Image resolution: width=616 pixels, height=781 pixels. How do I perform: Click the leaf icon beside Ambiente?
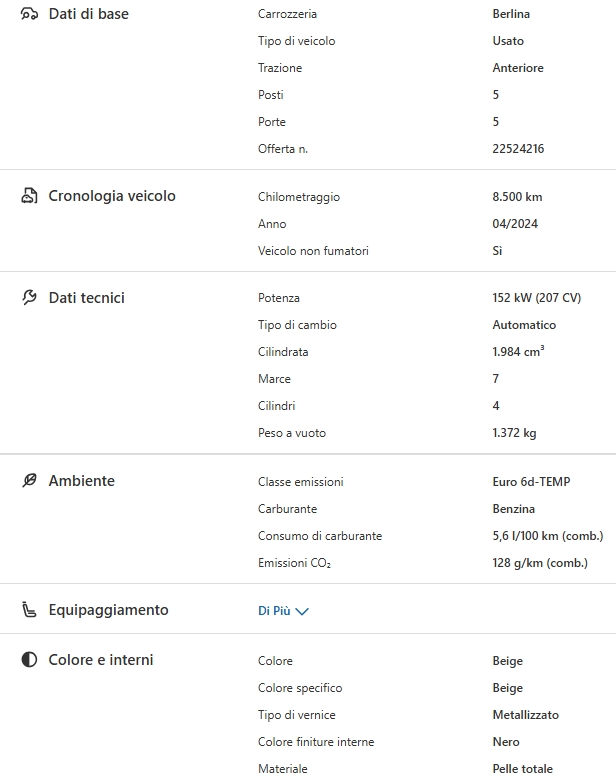point(29,481)
